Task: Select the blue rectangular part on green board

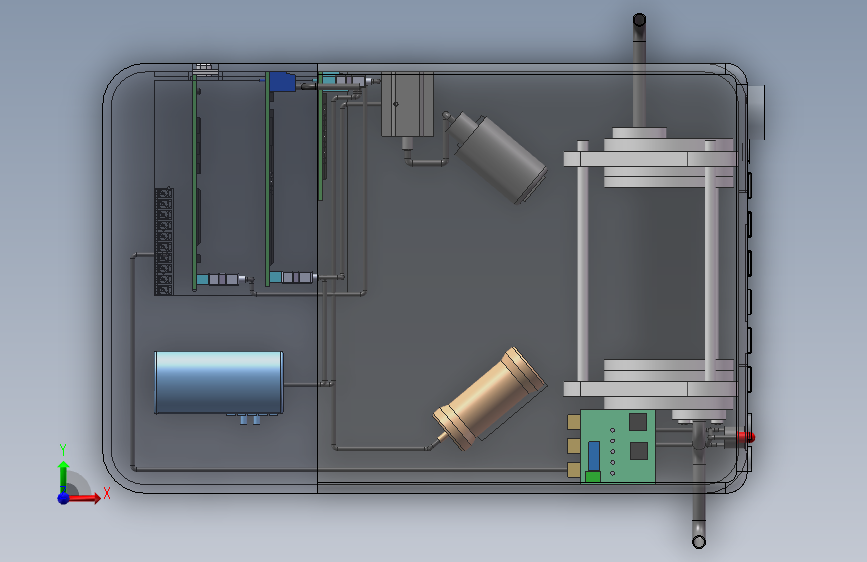Action: click(594, 456)
